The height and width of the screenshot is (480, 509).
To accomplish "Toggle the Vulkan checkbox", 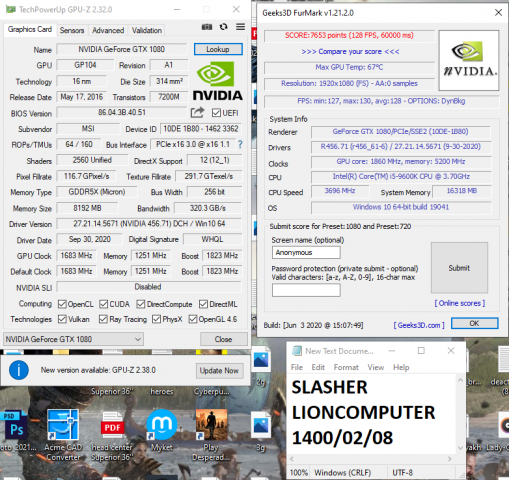I will click(62, 319).
